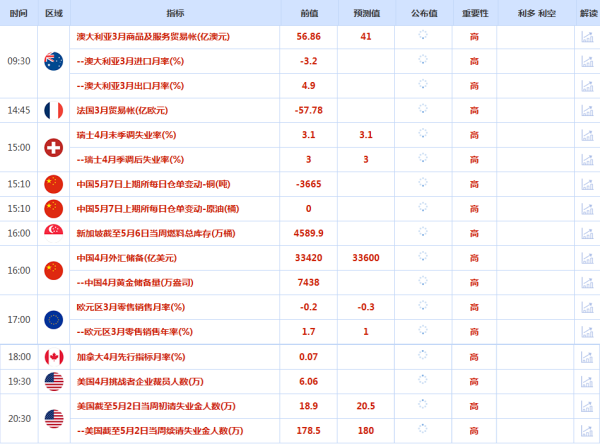Open 中国4月外汇储备(亿美元) indicator
Viewport: 600px width, 444px height.
(x=127, y=258)
